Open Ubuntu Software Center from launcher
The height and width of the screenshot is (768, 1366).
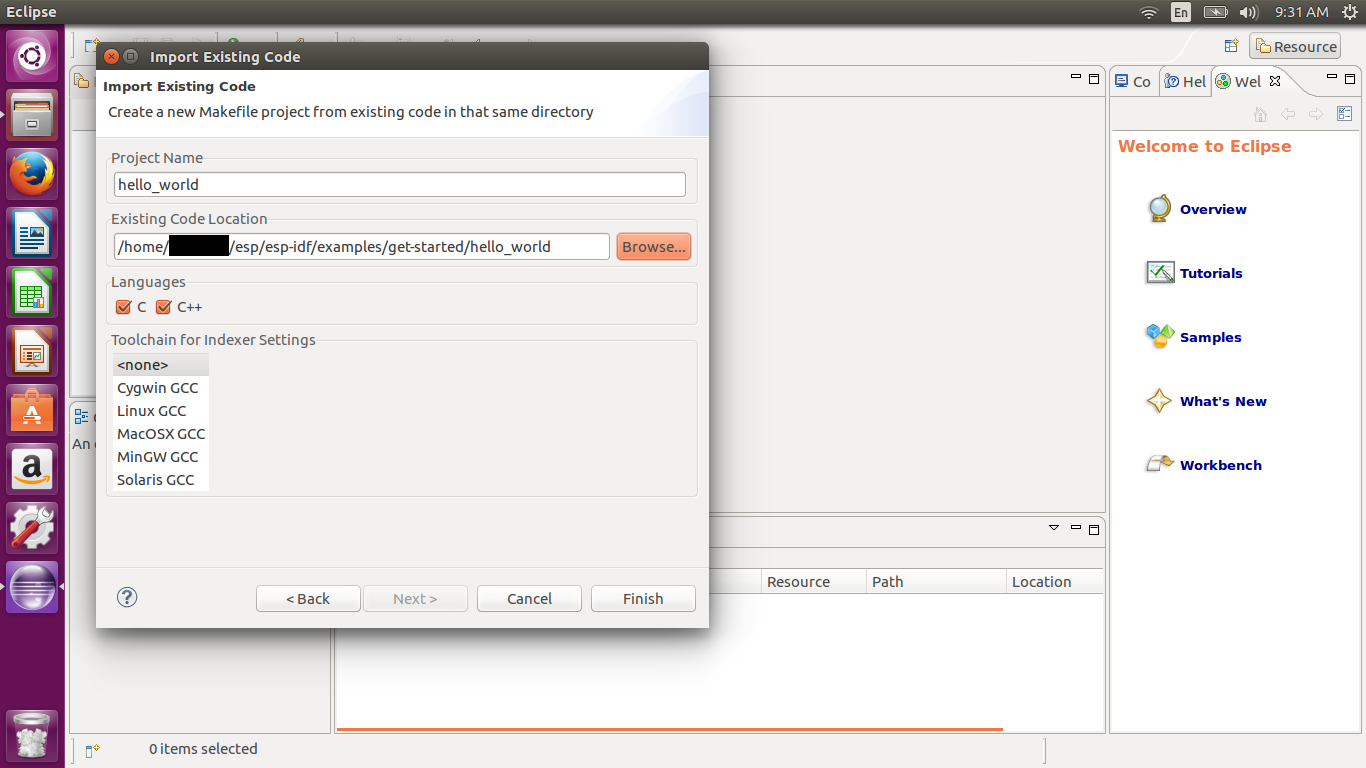(32, 410)
